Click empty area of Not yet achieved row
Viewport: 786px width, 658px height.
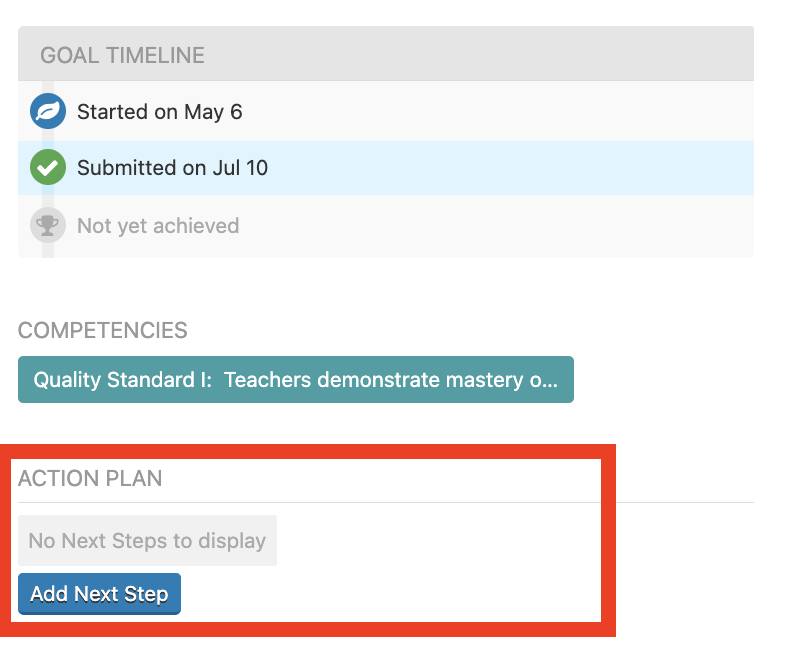click(x=501, y=227)
